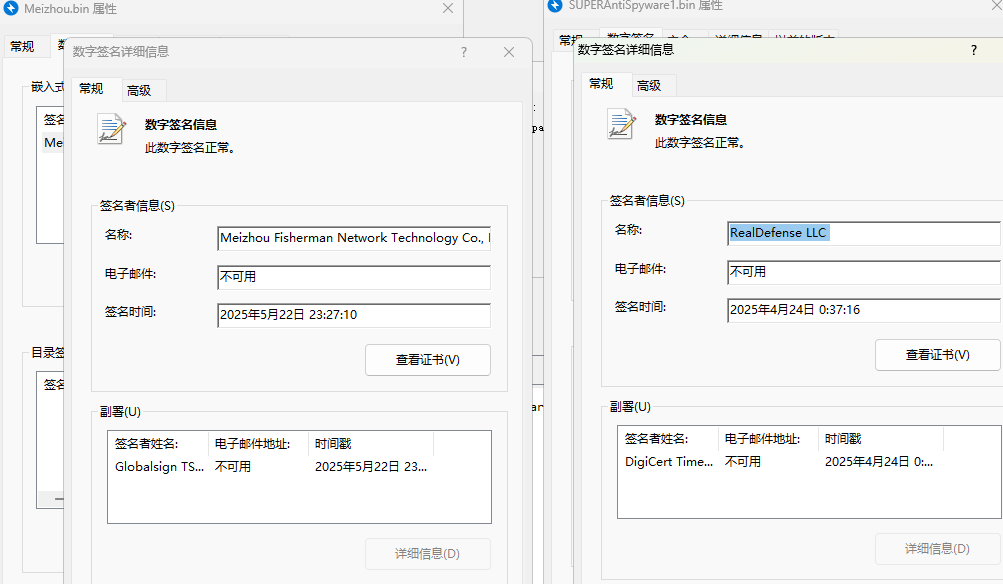Screen dimensions: 1003x584
Task: Click 查看证书(V) button for the RealDefense signature
Action: 938,355
